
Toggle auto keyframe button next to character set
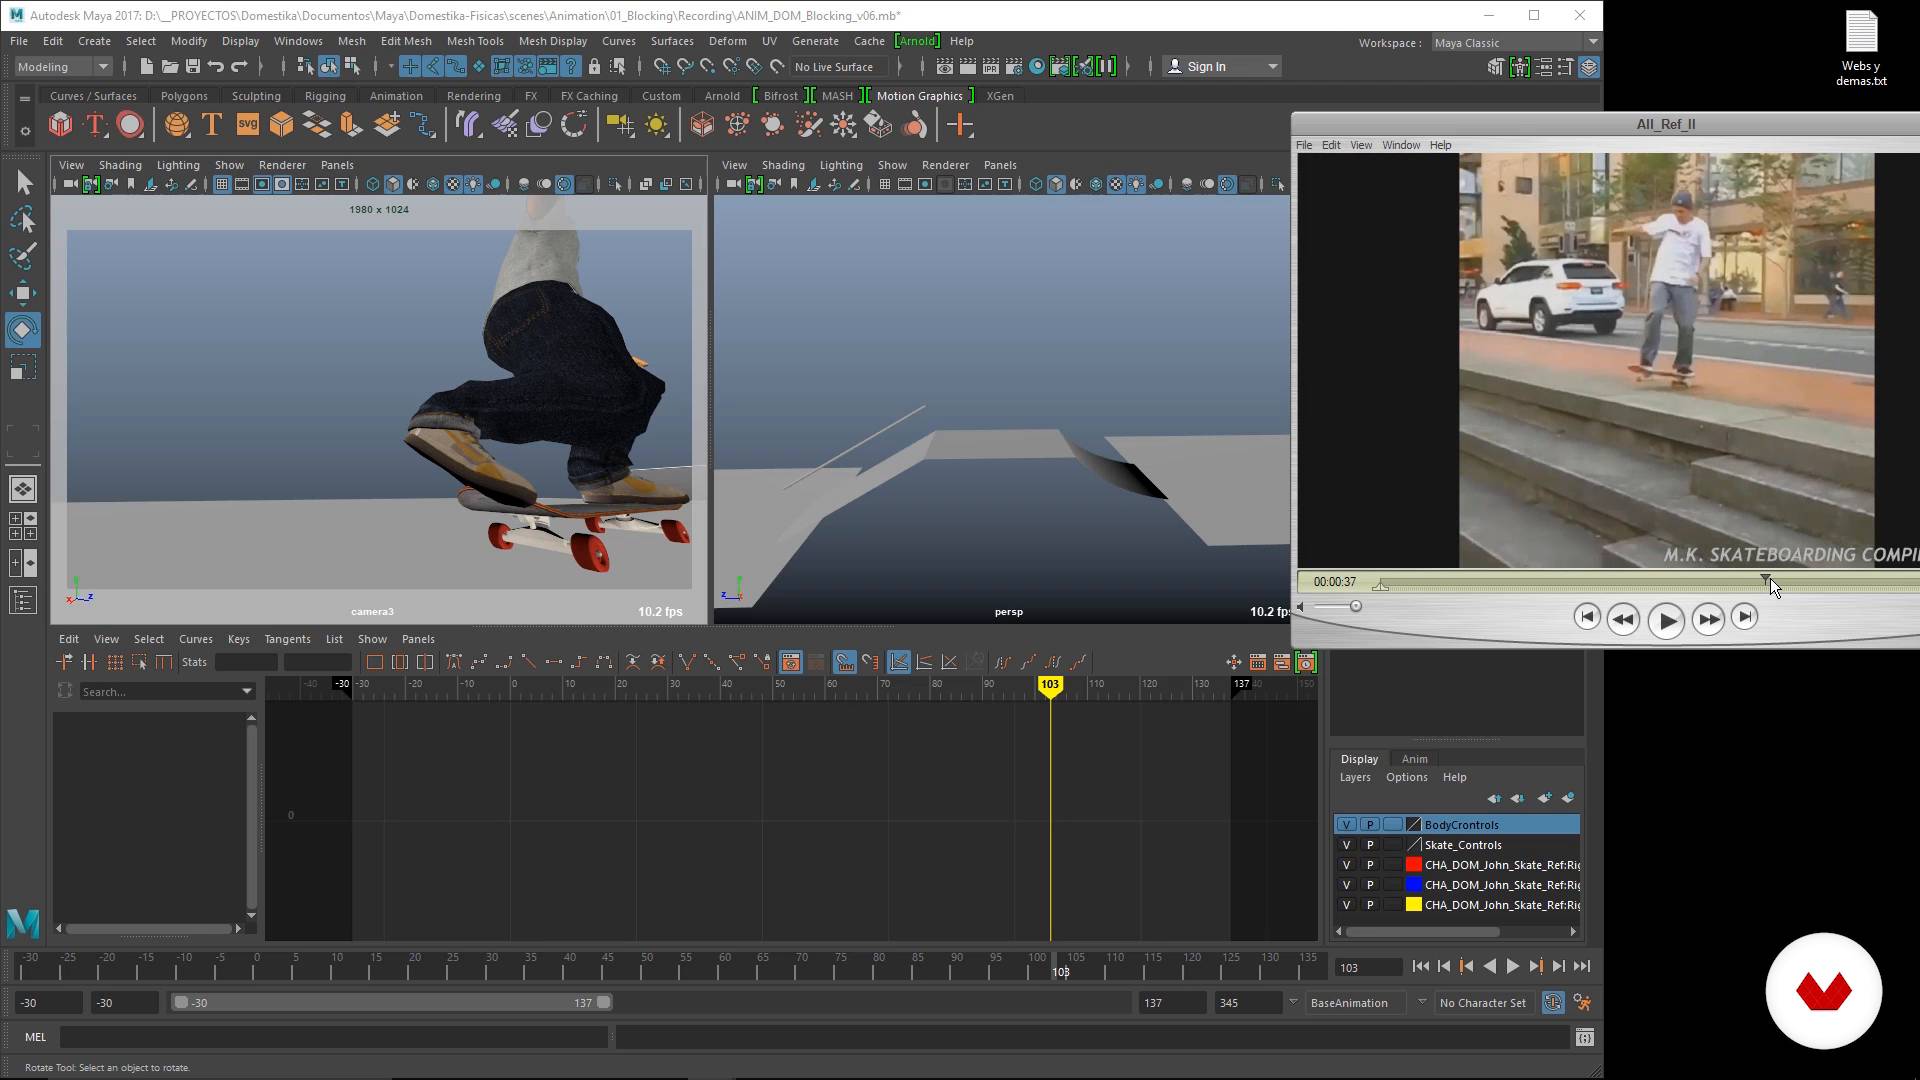coord(1552,1002)
